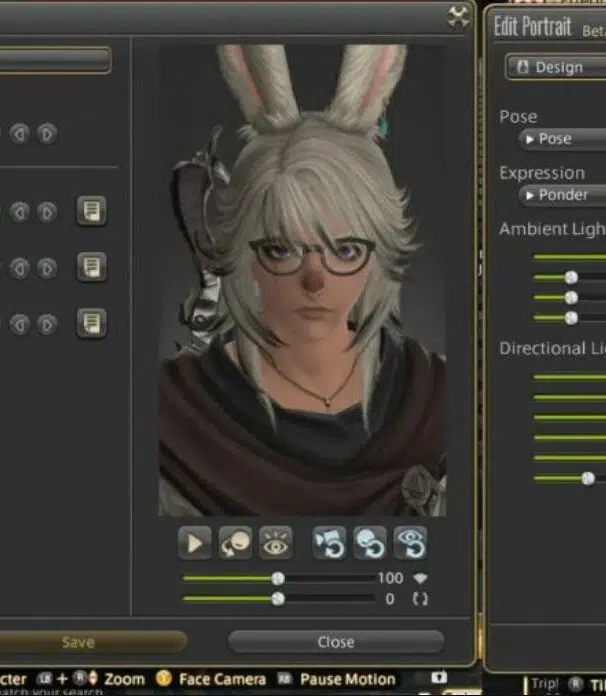The width and height of the screenshot is (606, 696).
Task: Click the top right arrow stepper
Action: [x=47, y=133]
